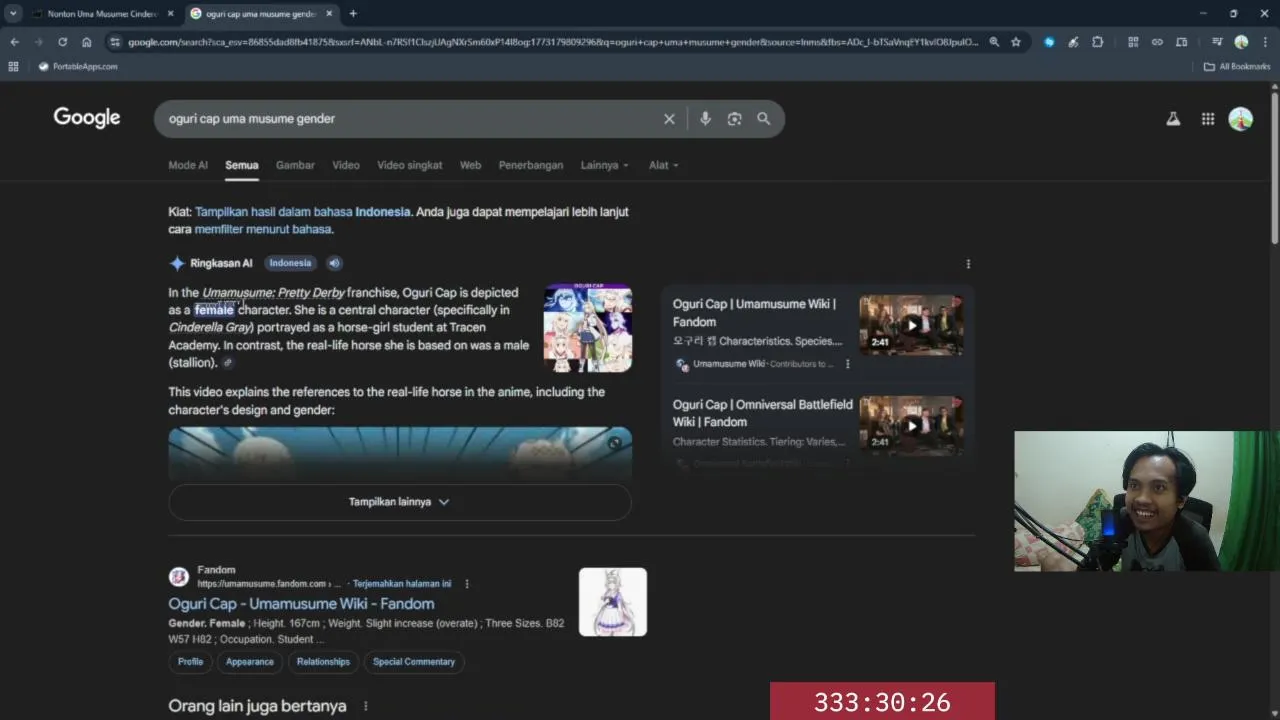The image size is (1280, 720).
Task: Open the apps grid in bookmarks bar
Action: coord(13,67)
